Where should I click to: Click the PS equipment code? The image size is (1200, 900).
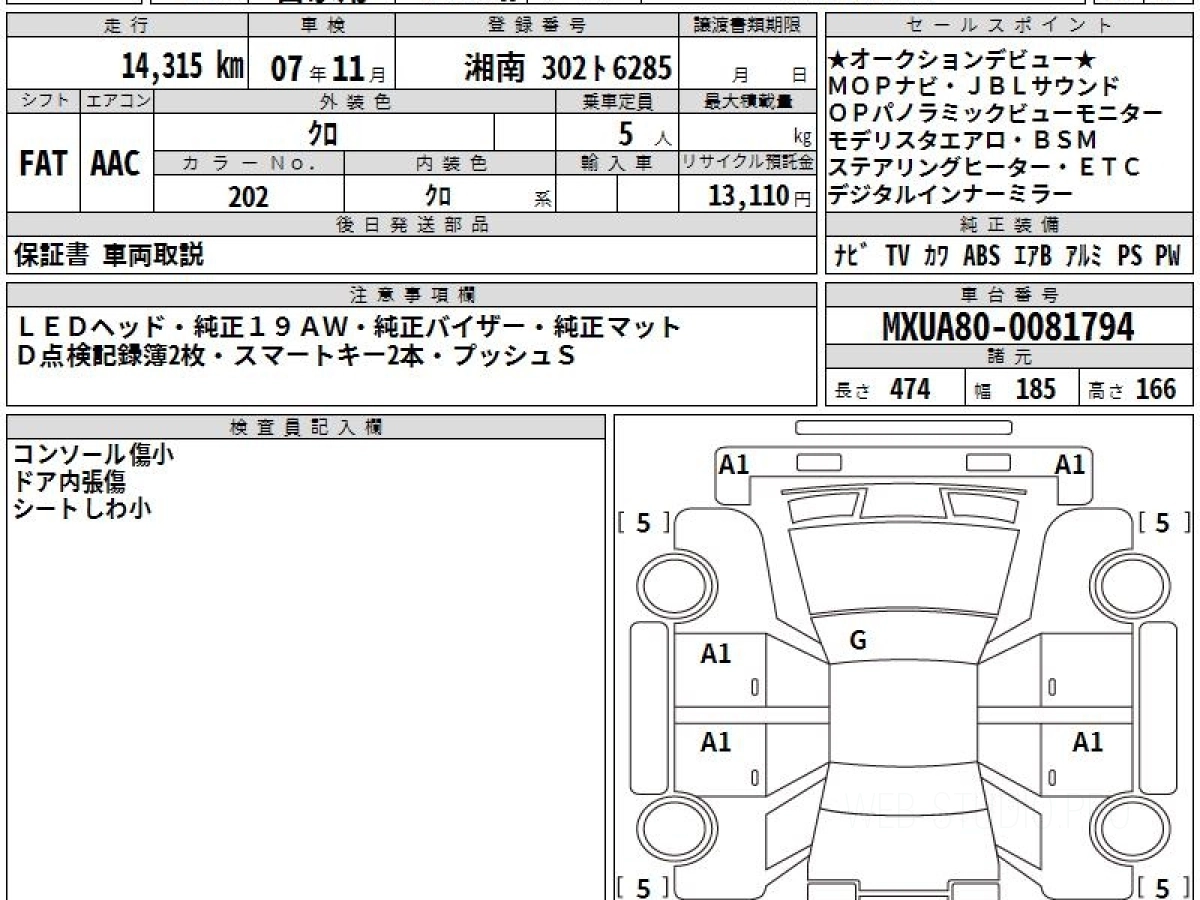pyautogui.click(x=1130, y=256)
